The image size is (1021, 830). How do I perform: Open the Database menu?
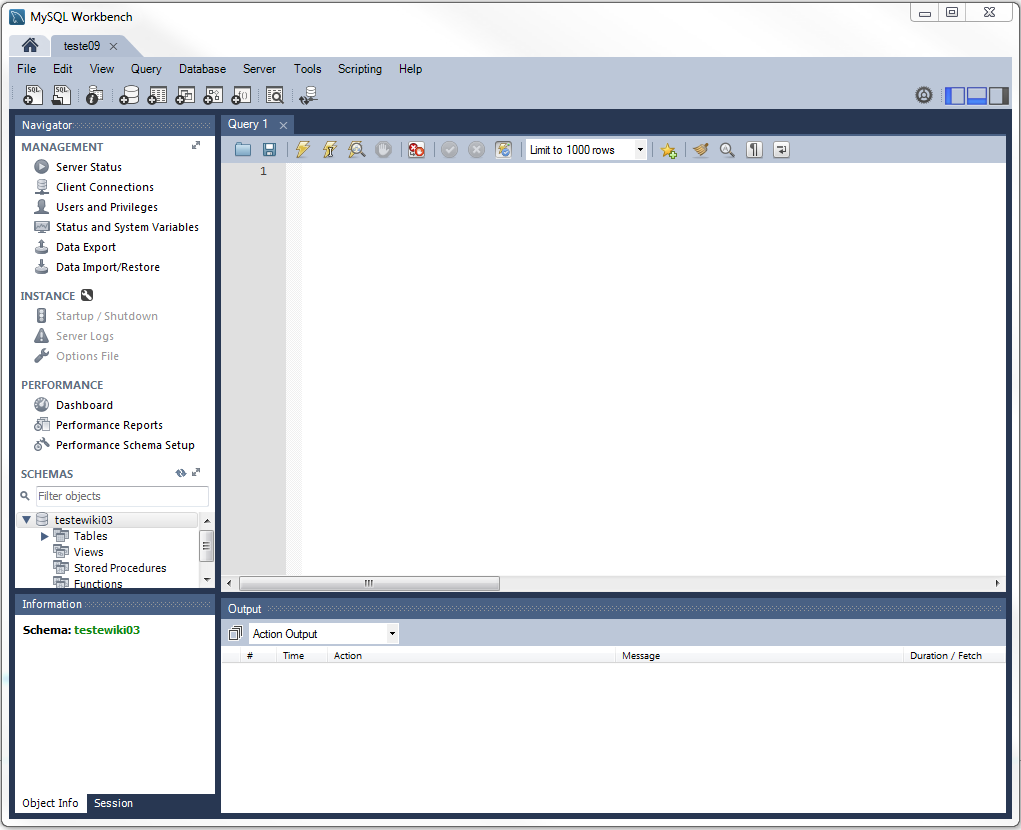tap(202, 69)
